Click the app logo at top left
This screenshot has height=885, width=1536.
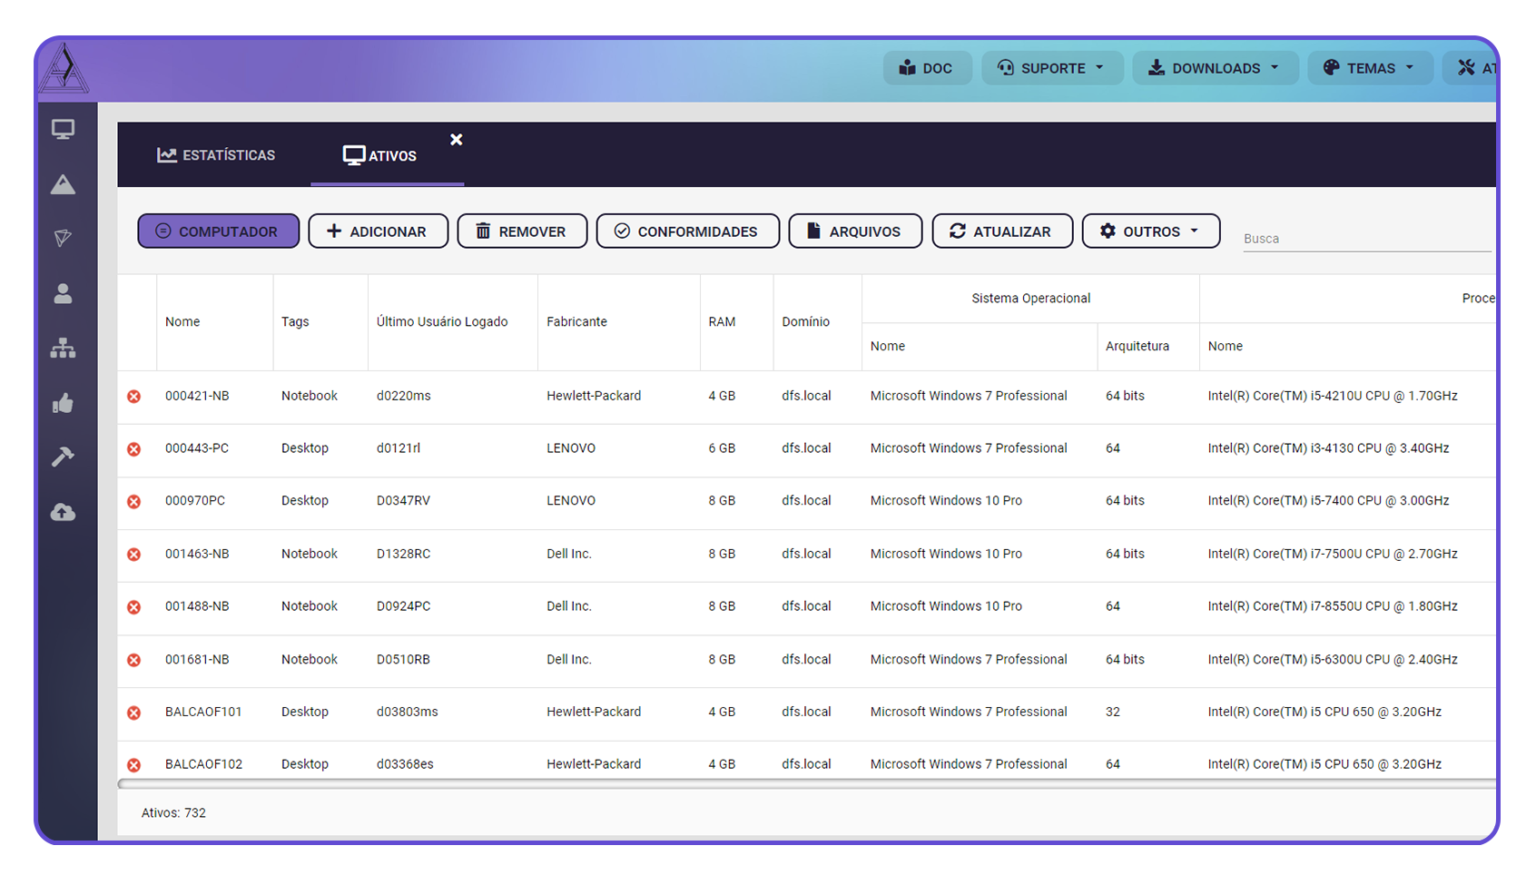(x=64, y=68)
